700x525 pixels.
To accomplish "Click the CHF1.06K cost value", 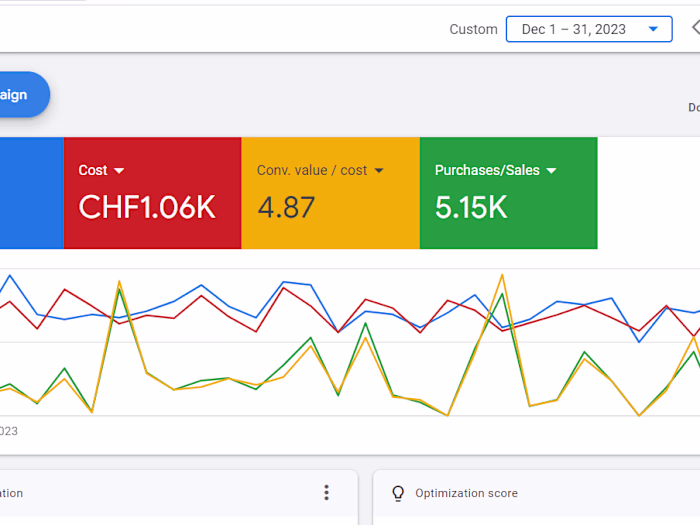I will [147, 207].
